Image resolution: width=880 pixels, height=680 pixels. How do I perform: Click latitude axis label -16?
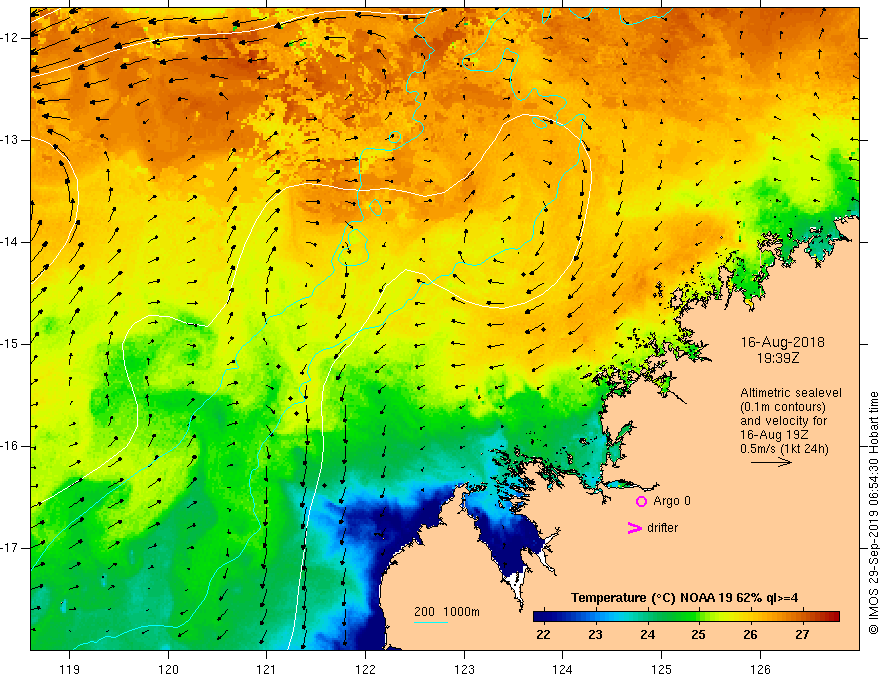click(x=11, y=447)
